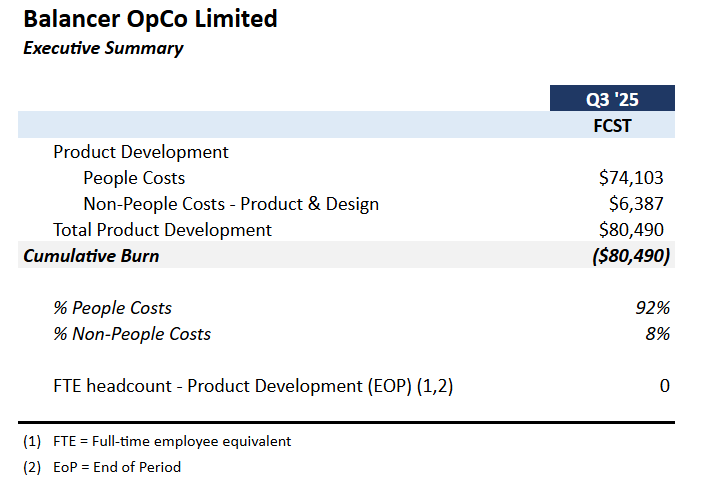The height and width of the screenshot is (502, 713).
Task: Select the Total Product Development label
Action: click(x=162, y=230)
